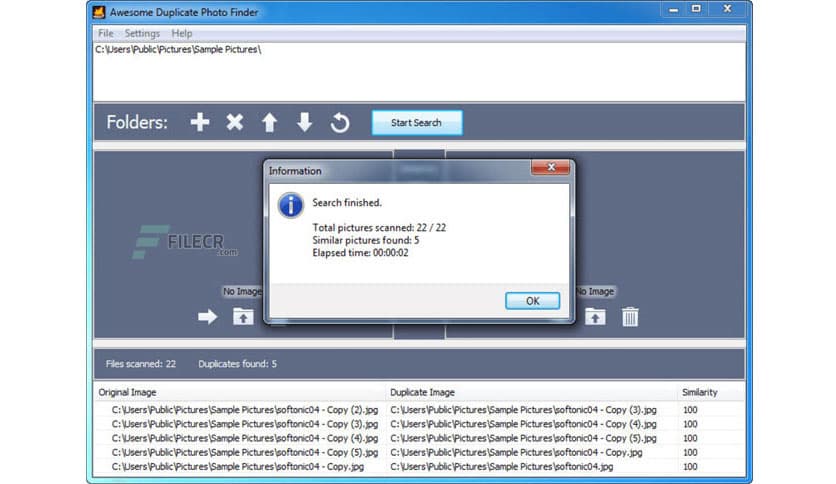The width and height of the screenshot is (836, 484).
Task: Open the File menu
Action: [x=106, y=33]
